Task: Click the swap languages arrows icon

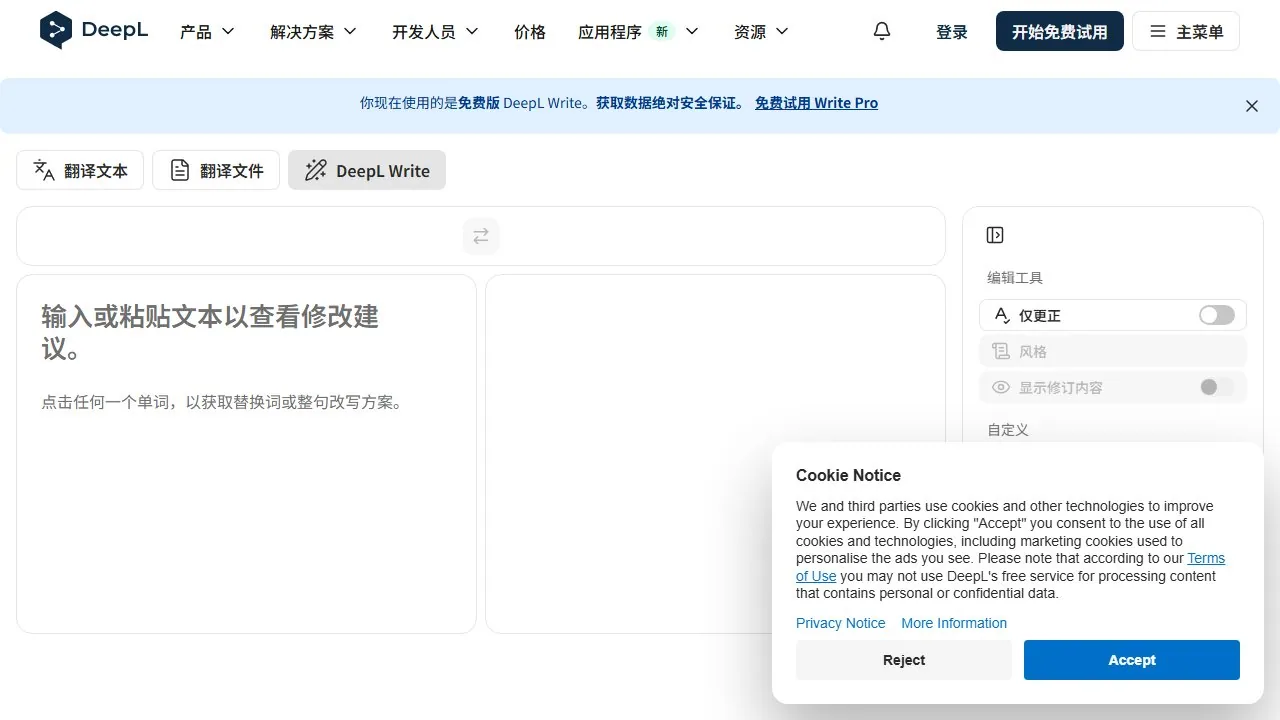Action: 481,236
